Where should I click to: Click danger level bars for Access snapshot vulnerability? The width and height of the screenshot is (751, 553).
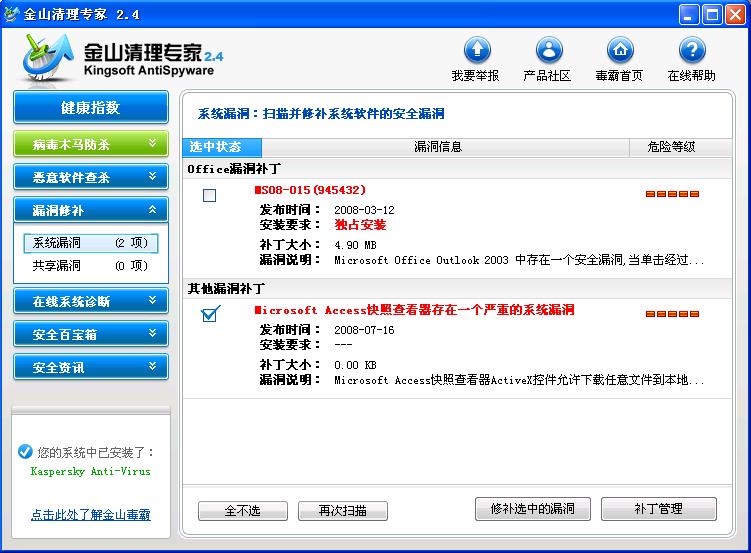(672, 314)
